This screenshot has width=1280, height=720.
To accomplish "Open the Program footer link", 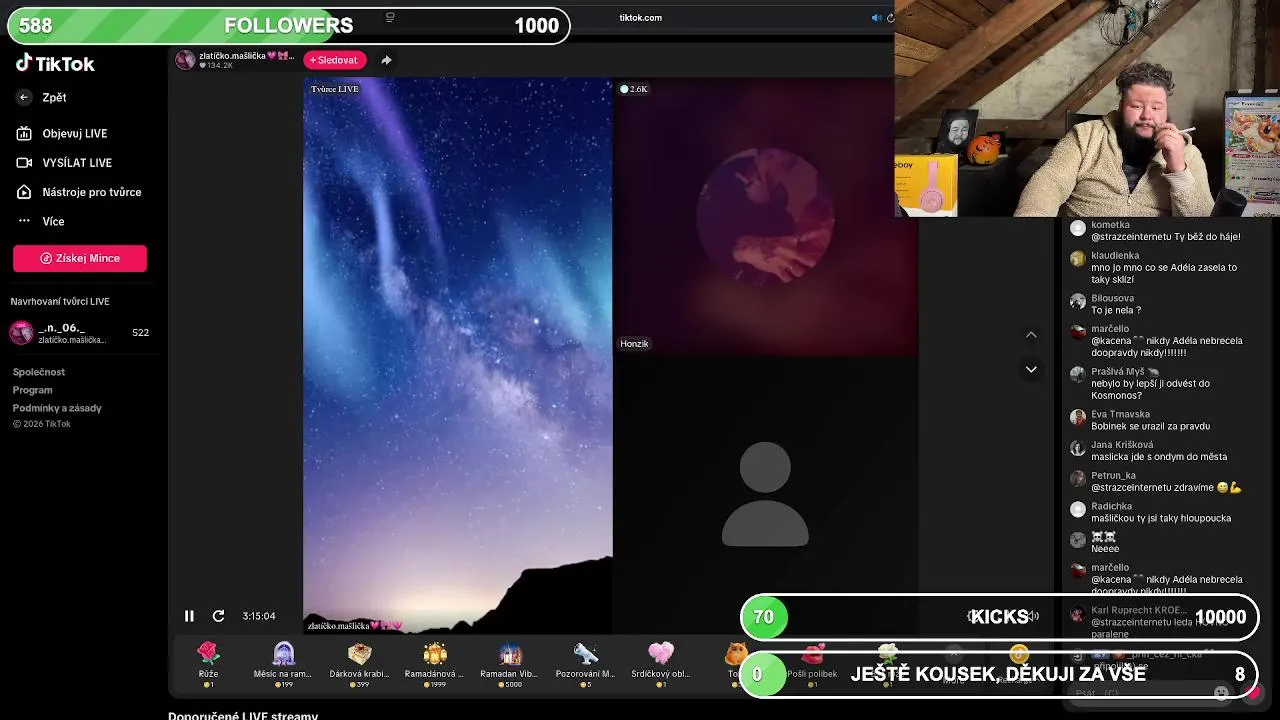I will (32, 390).
